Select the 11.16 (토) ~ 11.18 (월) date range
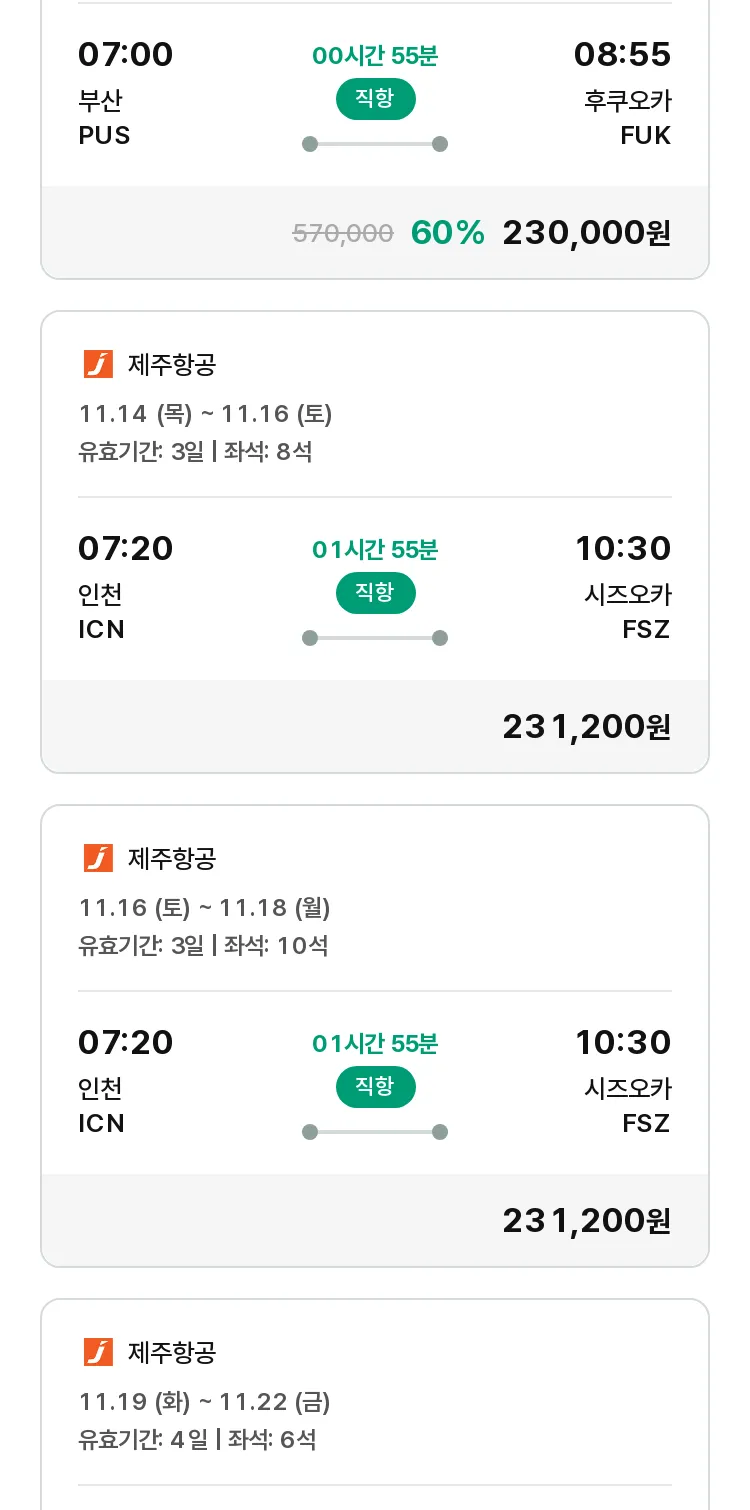The image size is (750, 1510). (204, 908)
